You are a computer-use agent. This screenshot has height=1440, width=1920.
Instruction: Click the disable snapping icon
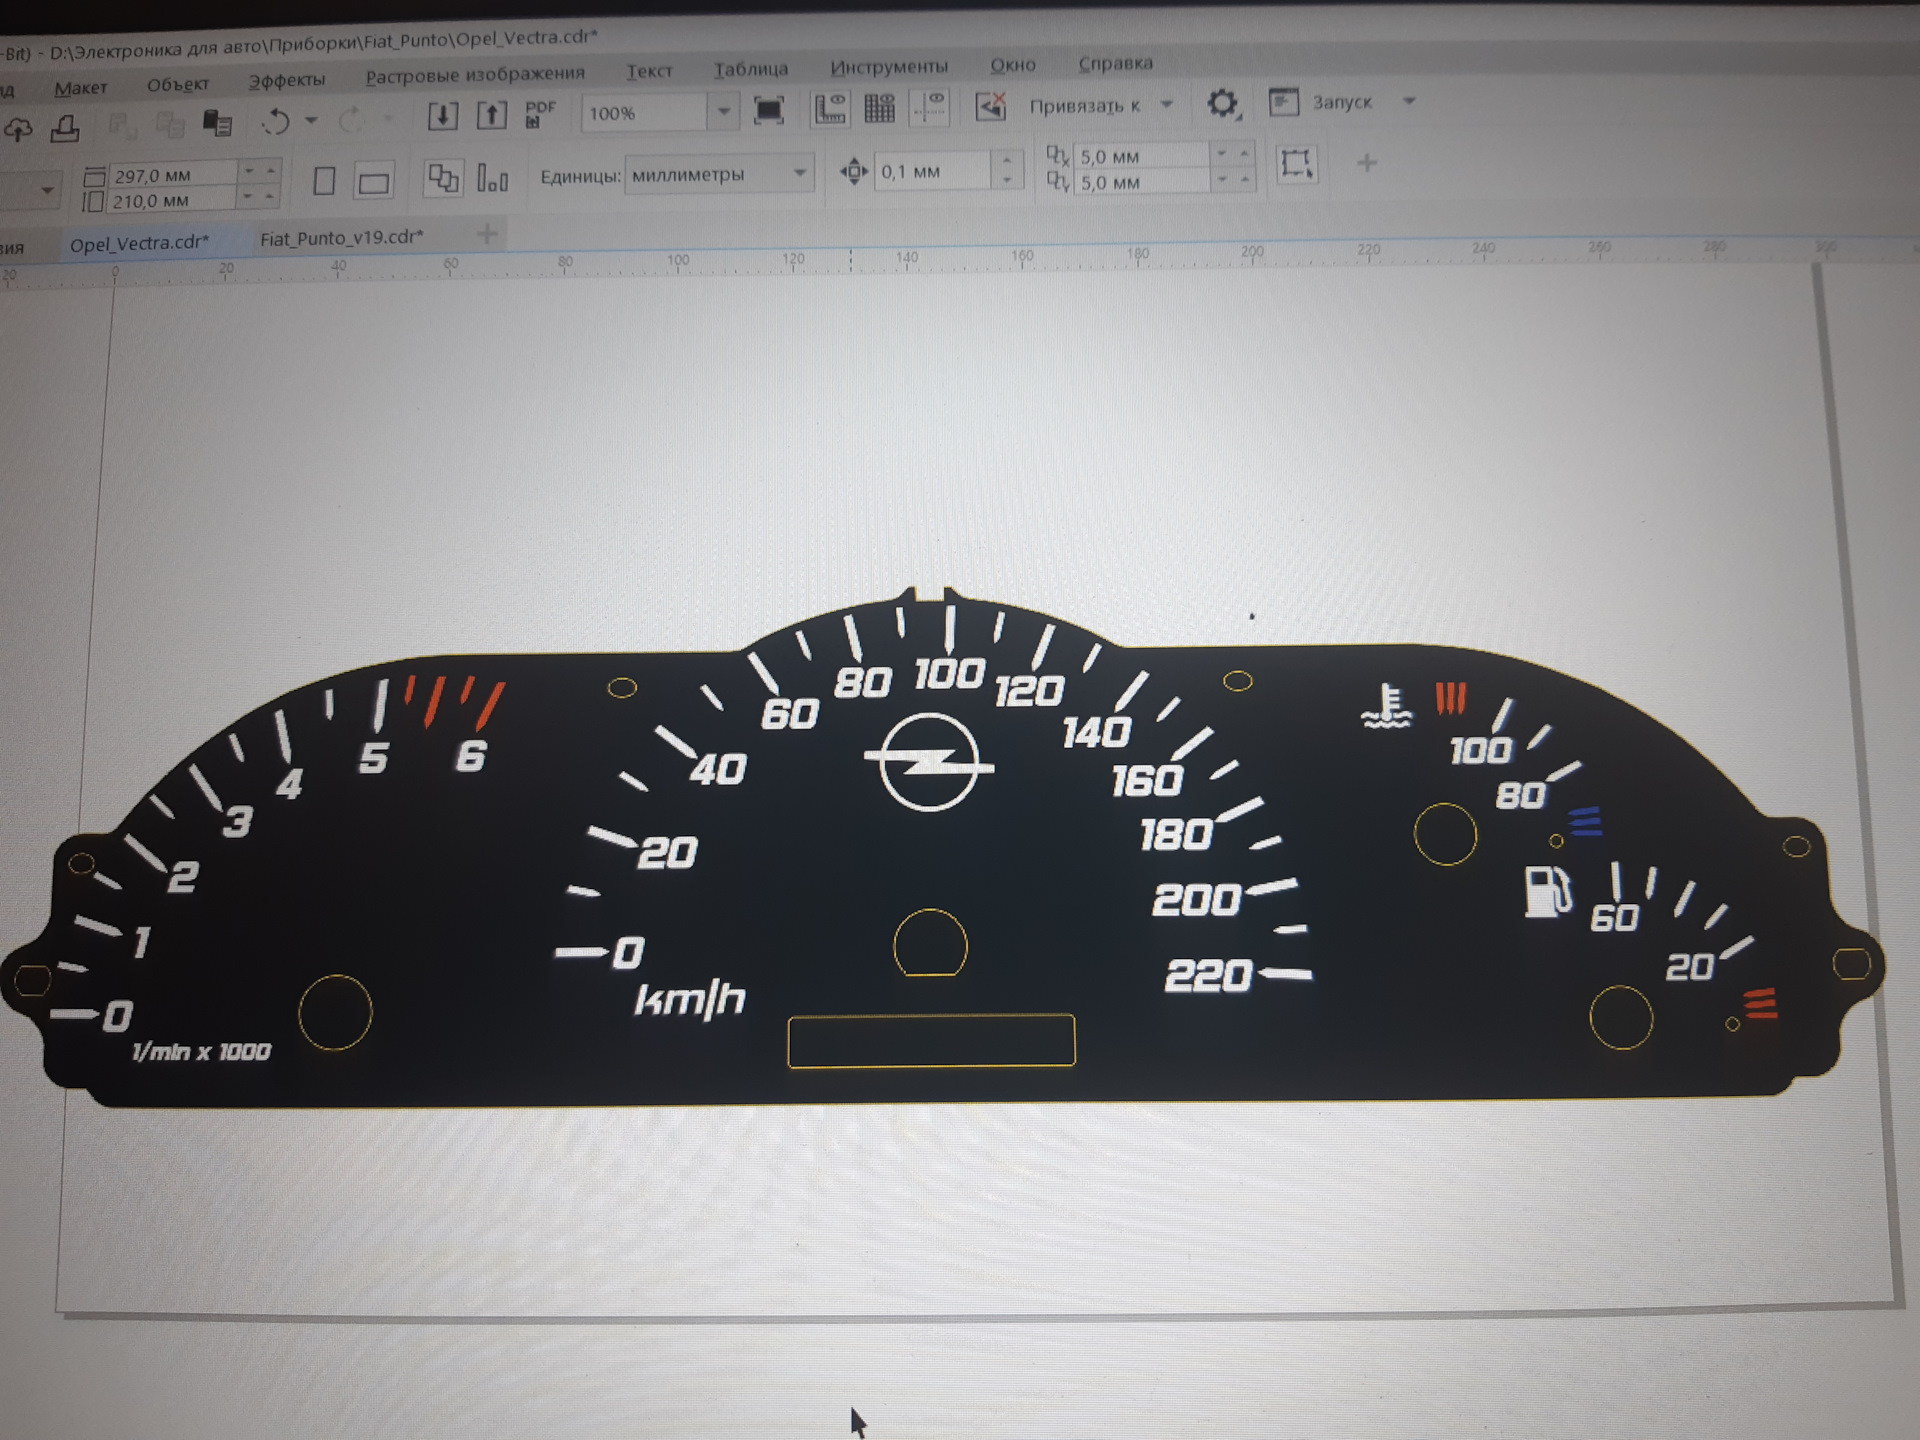click(x=991, y=105)
